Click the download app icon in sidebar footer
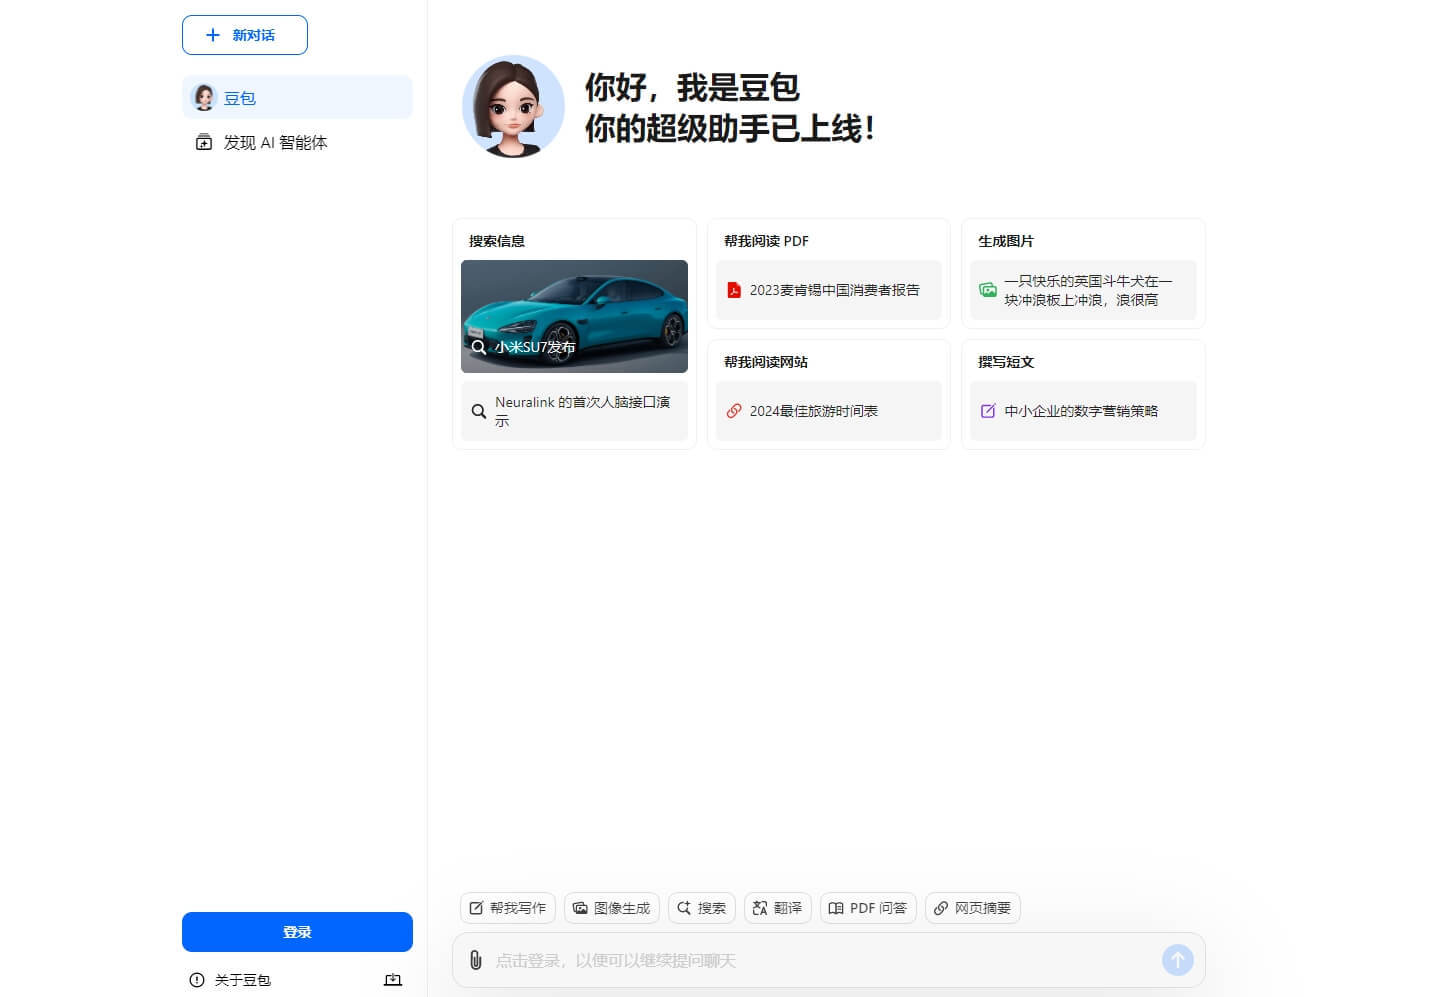This screenshot has height=997, width=1443. tap(393, 980)
